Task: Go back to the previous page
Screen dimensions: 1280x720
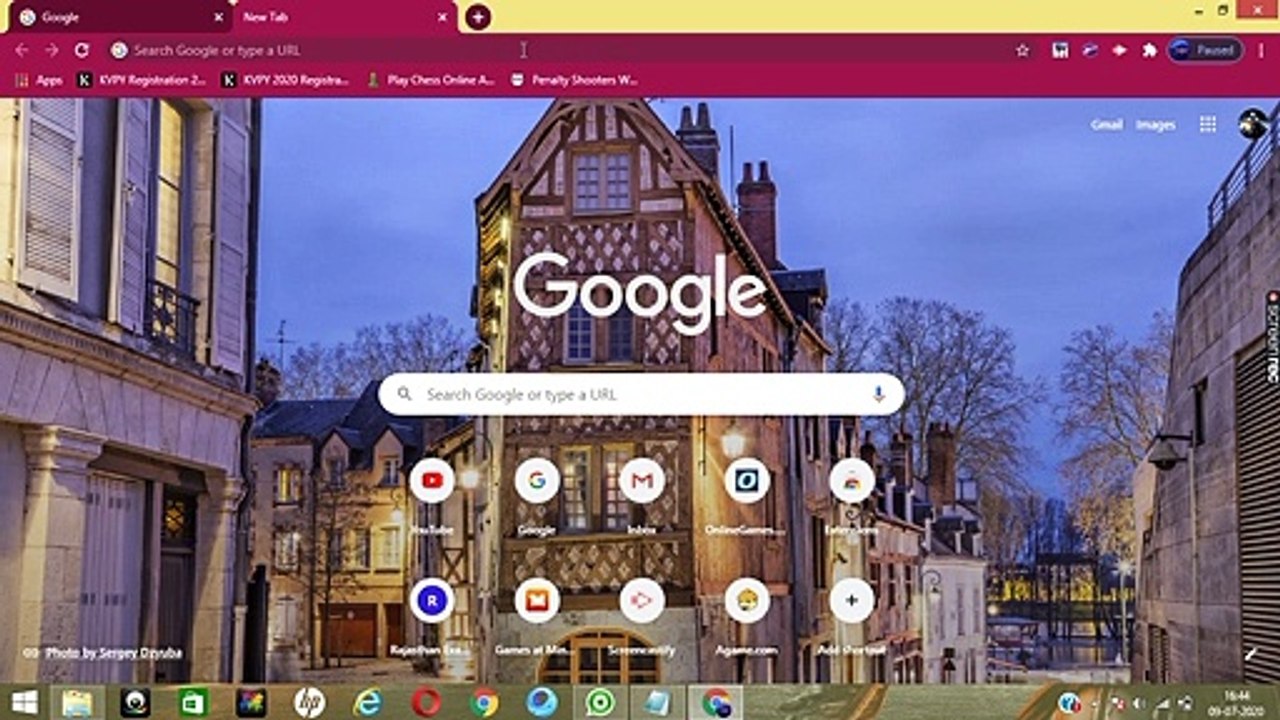Action: pos(22,50)
